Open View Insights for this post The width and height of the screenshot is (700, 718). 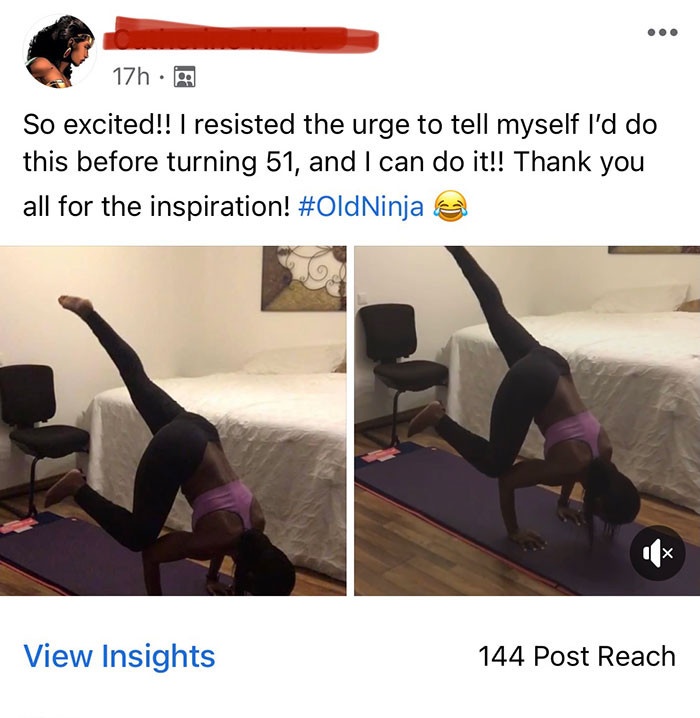tap(119, 656)
